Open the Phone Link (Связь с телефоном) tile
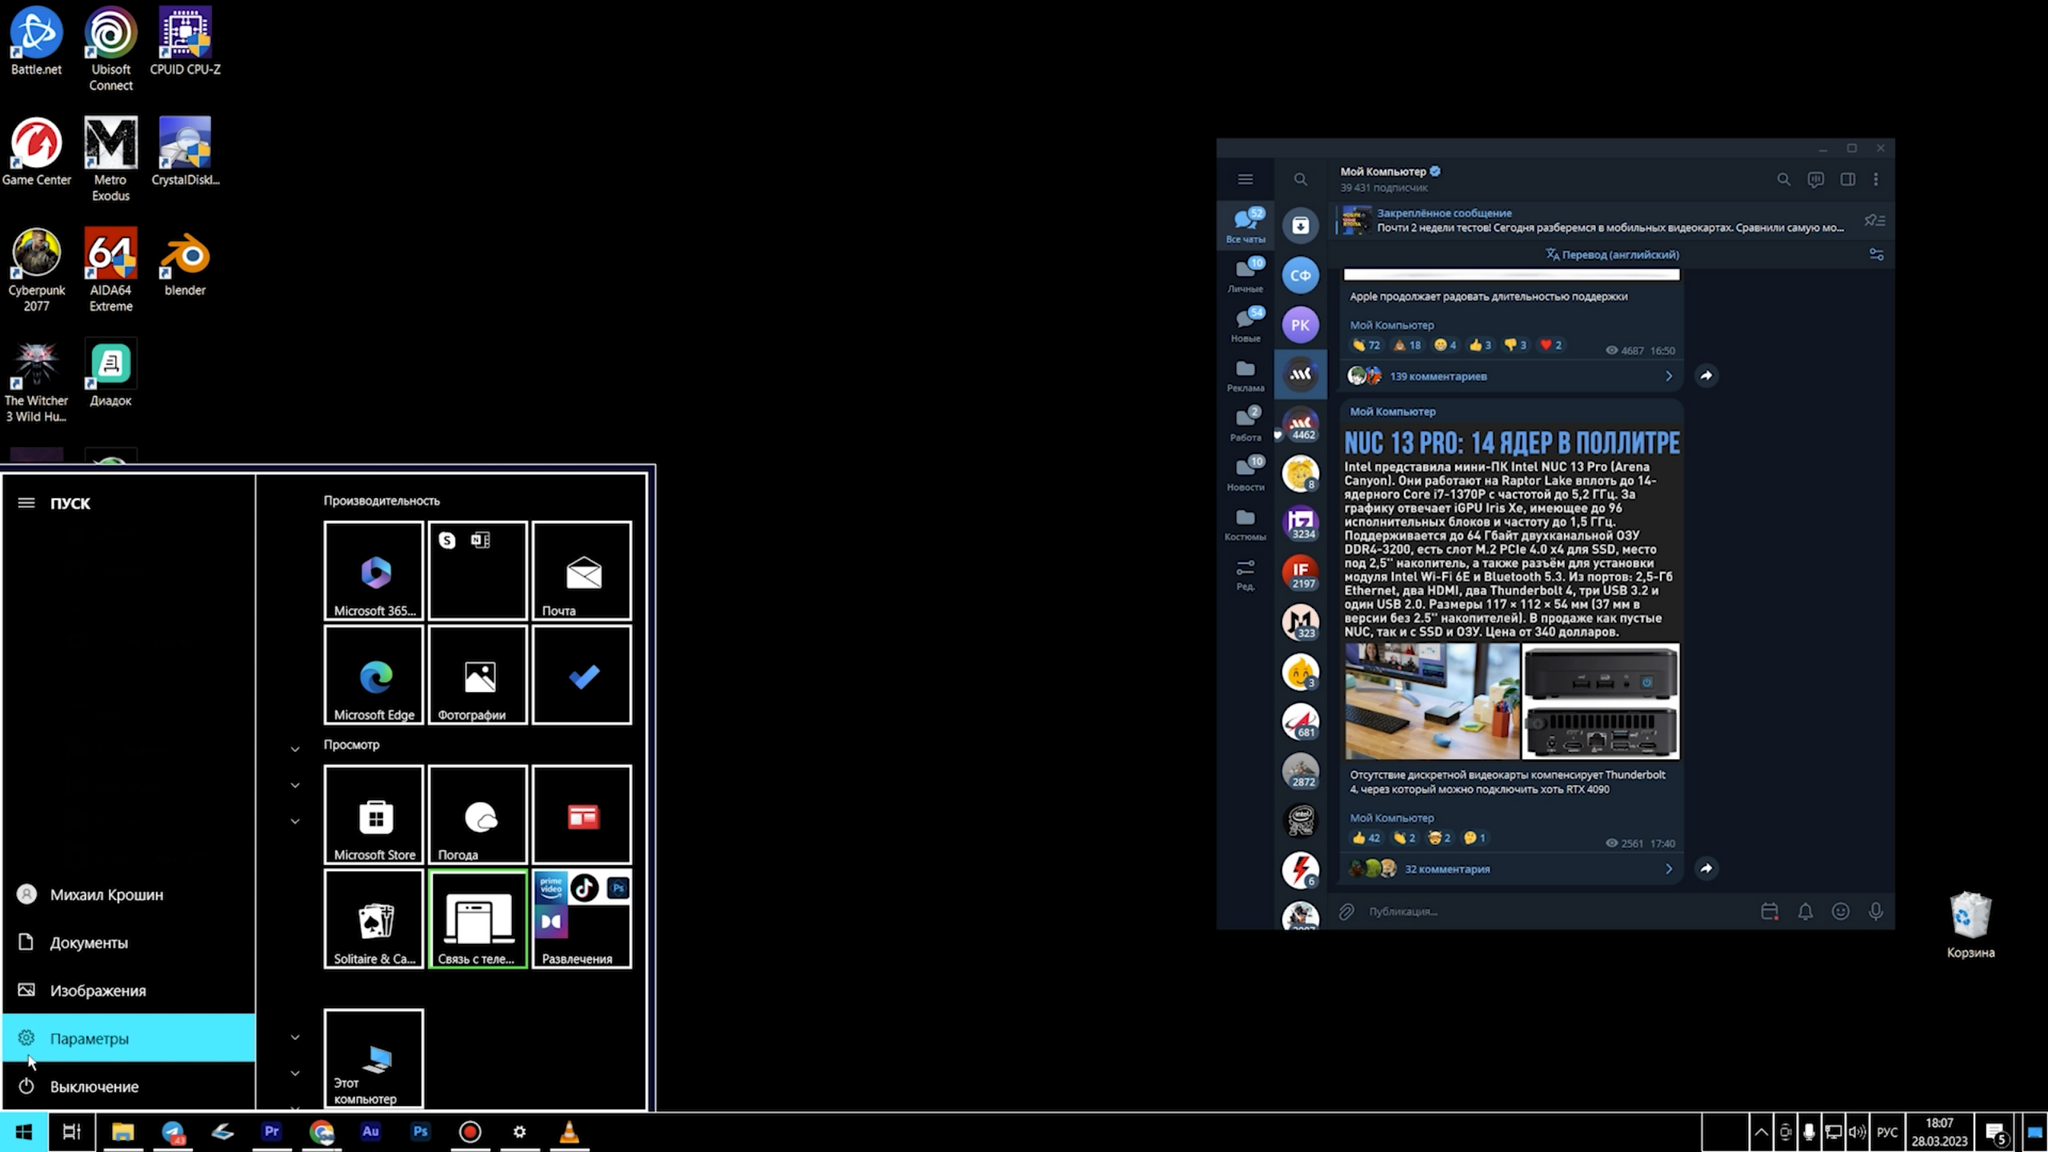The image size is (2048, 1152). coord(478,918)
